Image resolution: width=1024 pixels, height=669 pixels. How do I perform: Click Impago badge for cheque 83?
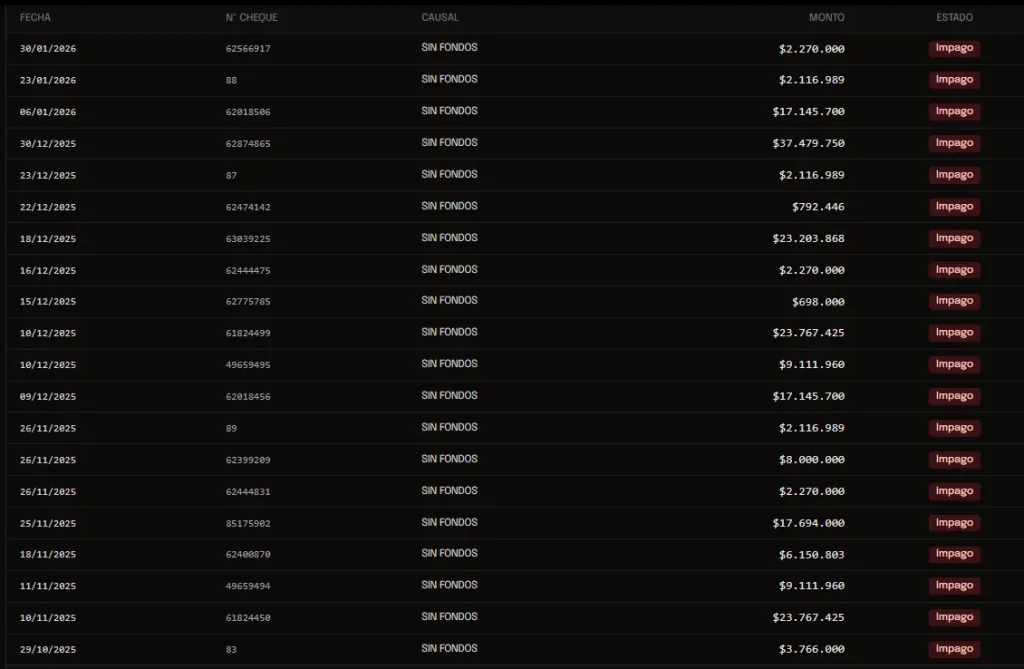click(x=954, y=649)
